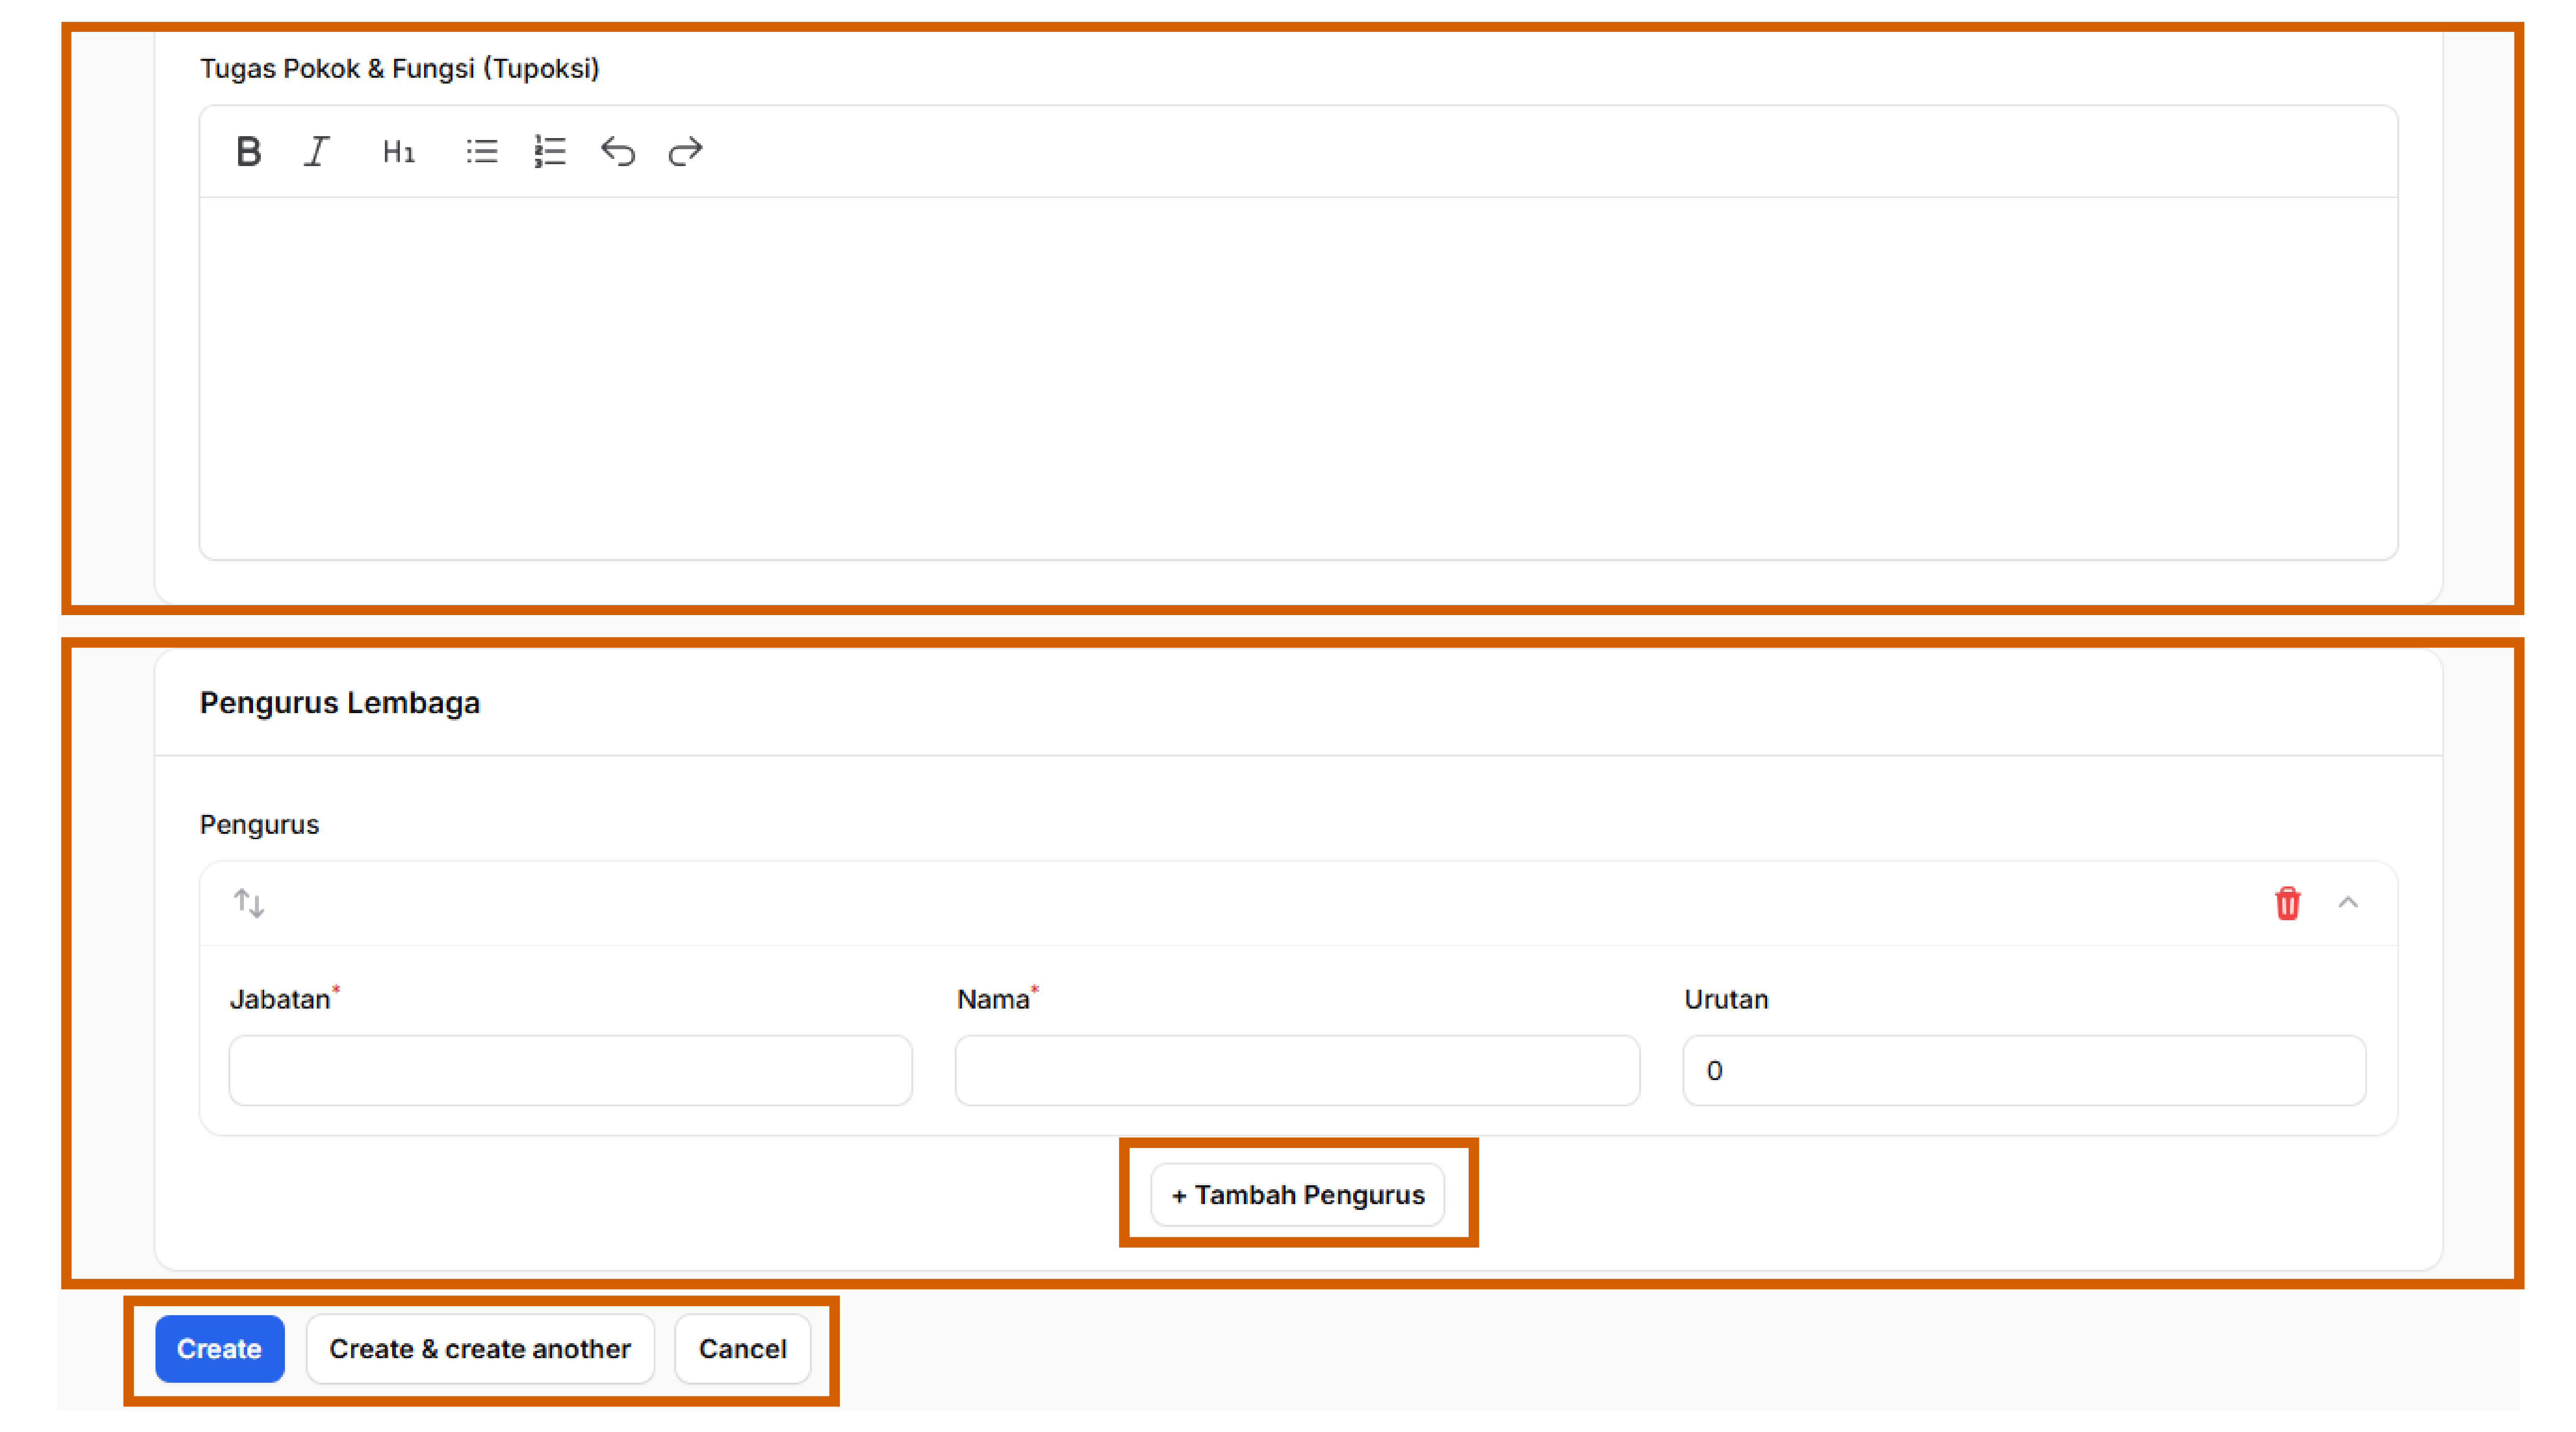This screenshot has height=1432, width=2576.
Task: Add another pengurus with Tambah Pengurus
Action: (1298, 1195)
